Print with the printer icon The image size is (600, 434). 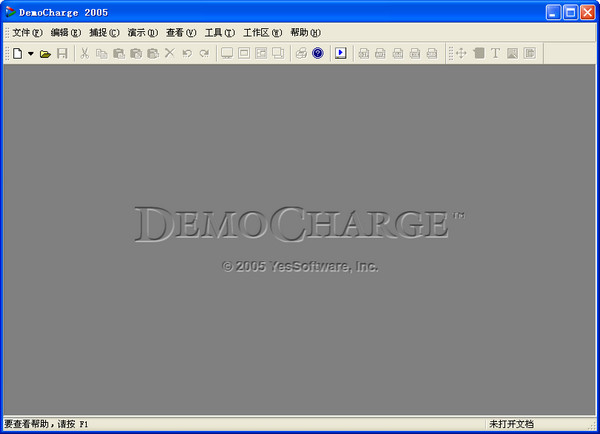click(301, 53)
